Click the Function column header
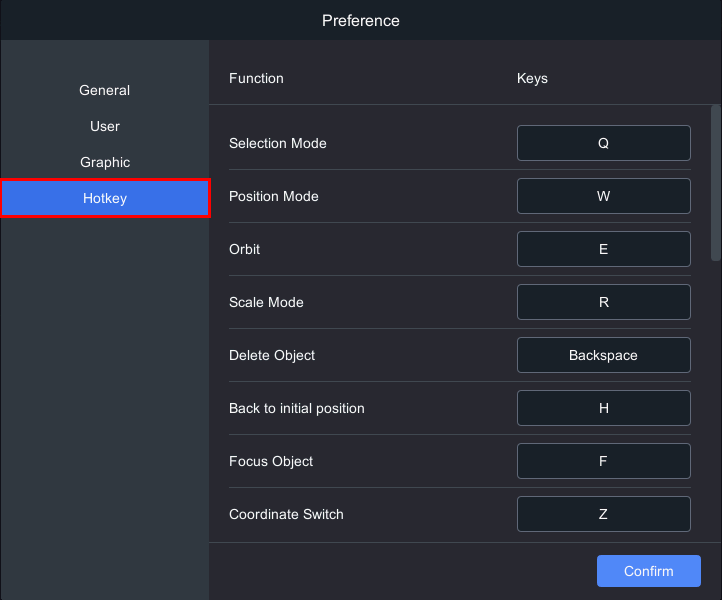Screen dimensions: 722x600 [x=256, y=78]
